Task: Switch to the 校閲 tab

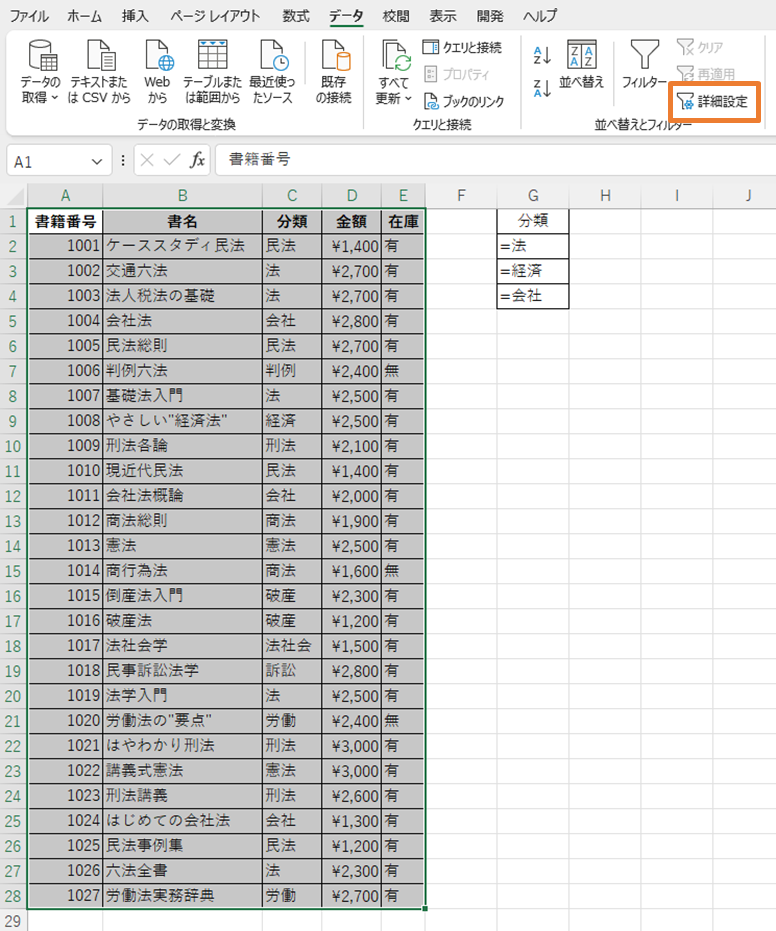Action: click(x=396, y=16)
